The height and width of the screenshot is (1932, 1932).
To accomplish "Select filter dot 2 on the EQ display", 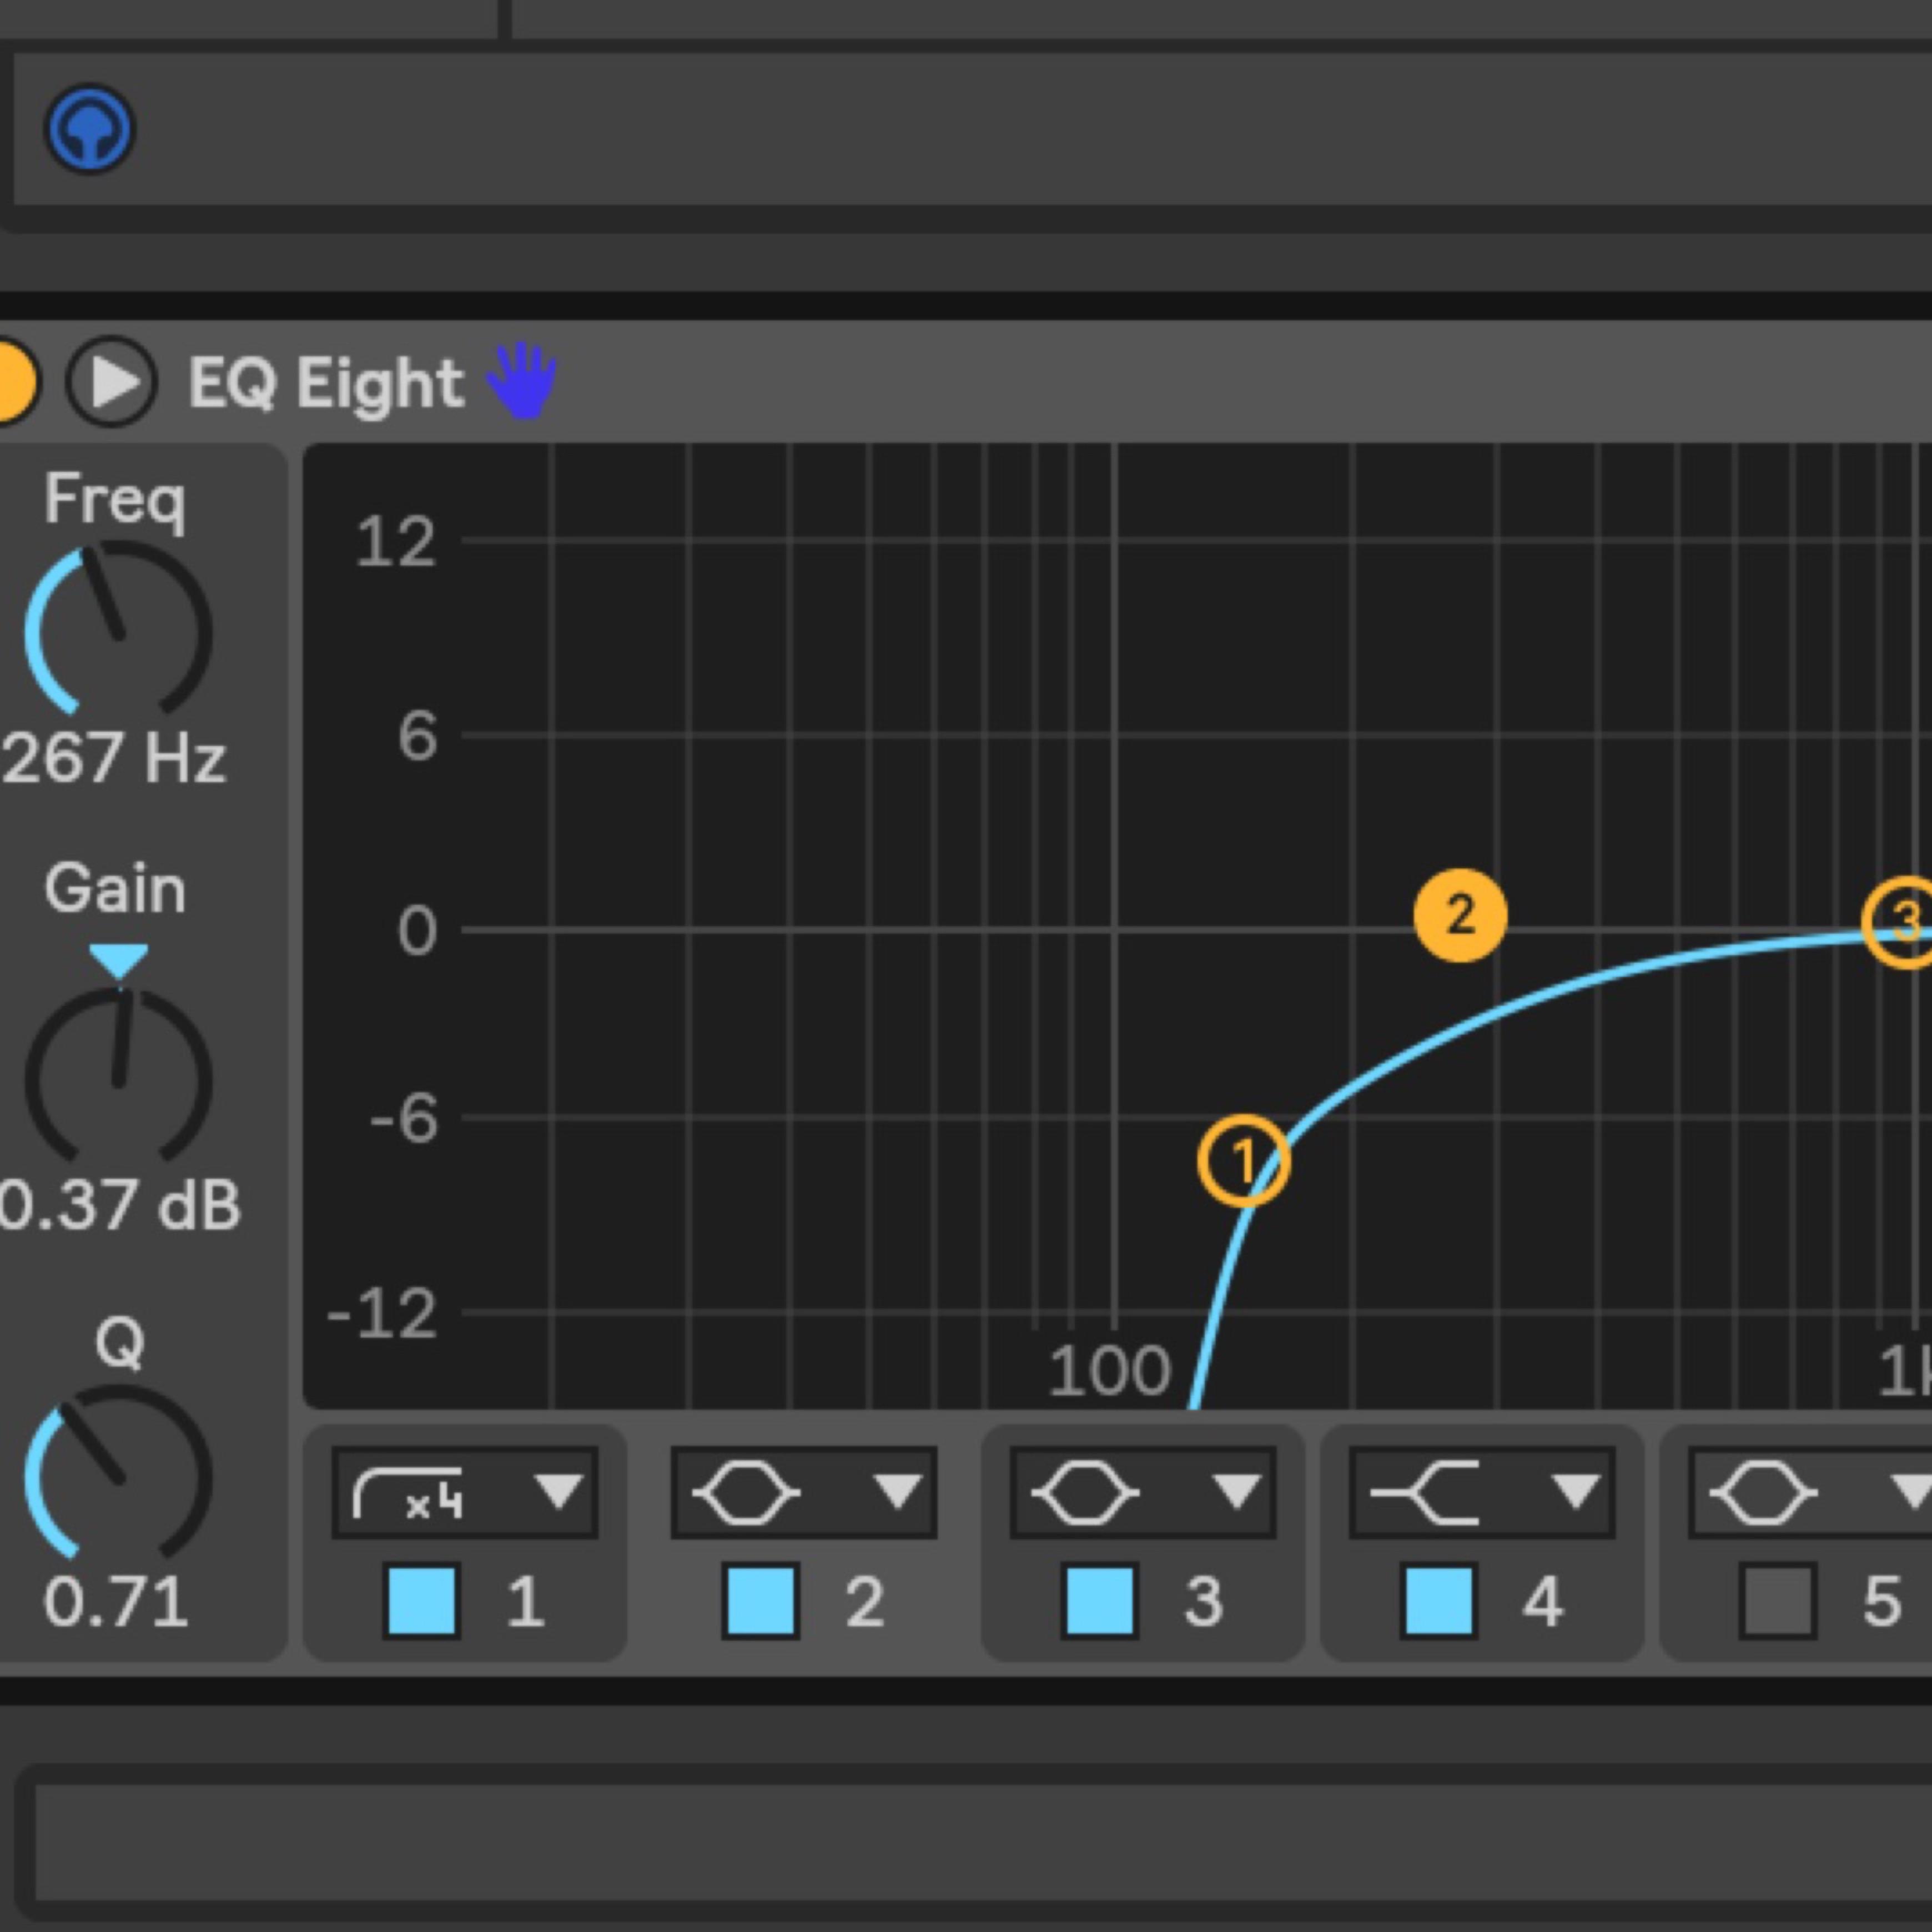I will coord(1460,915).
